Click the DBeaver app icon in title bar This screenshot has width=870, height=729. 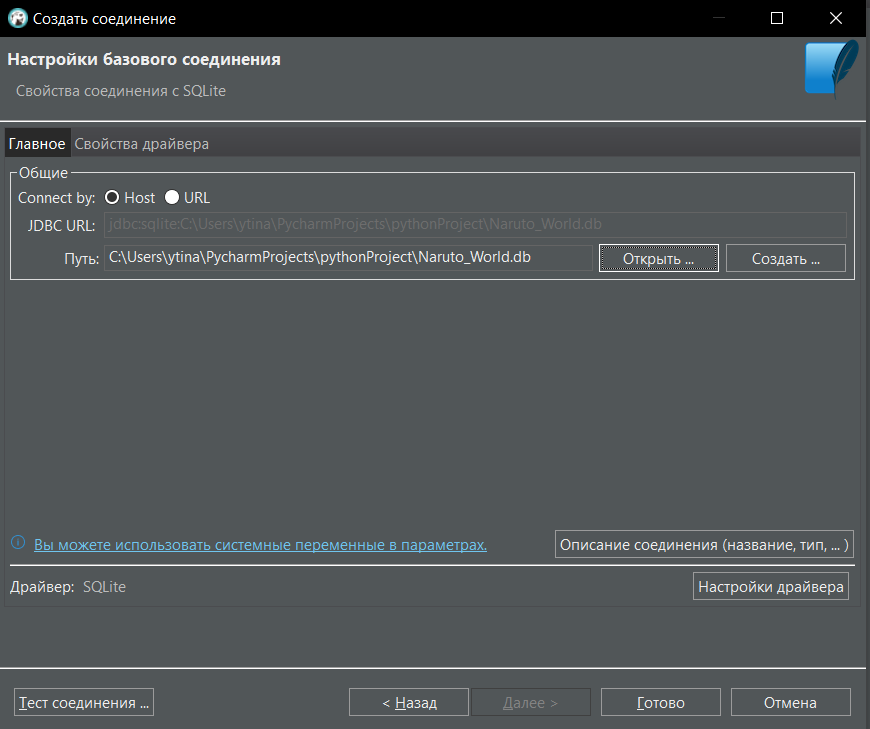coord(18,18)
